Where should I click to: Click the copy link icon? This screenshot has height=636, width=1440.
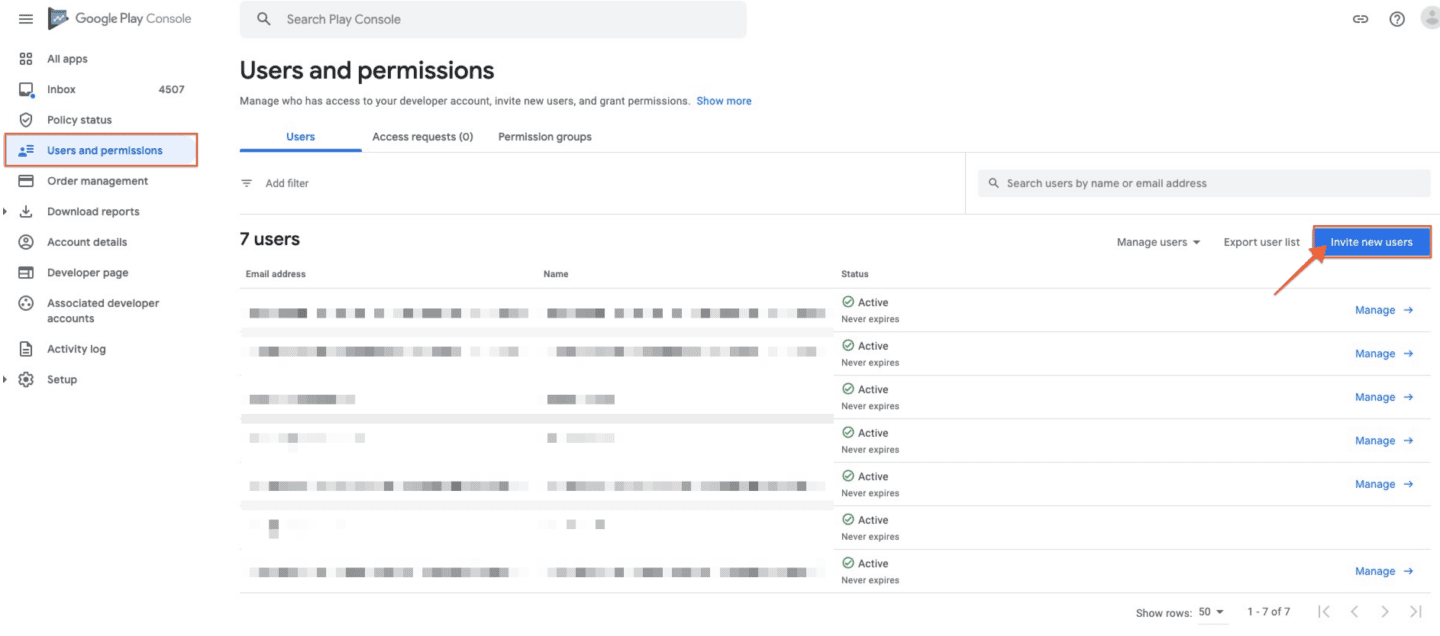click(x=1360, y=19)
